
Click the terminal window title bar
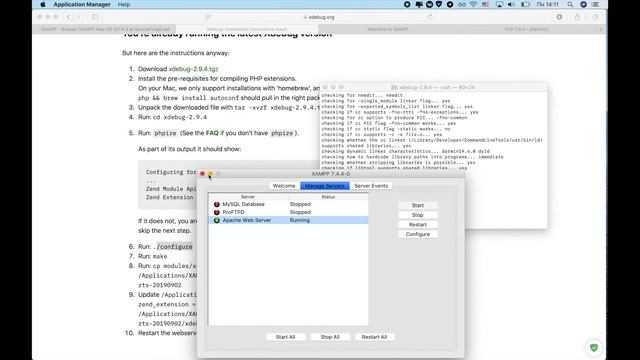(x=433, y=87)
